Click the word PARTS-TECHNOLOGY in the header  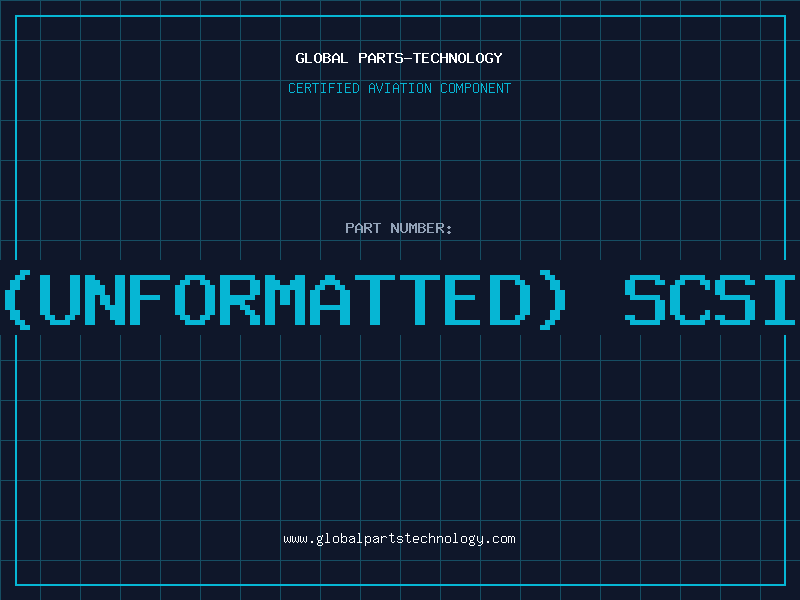[x=430, y=58]
